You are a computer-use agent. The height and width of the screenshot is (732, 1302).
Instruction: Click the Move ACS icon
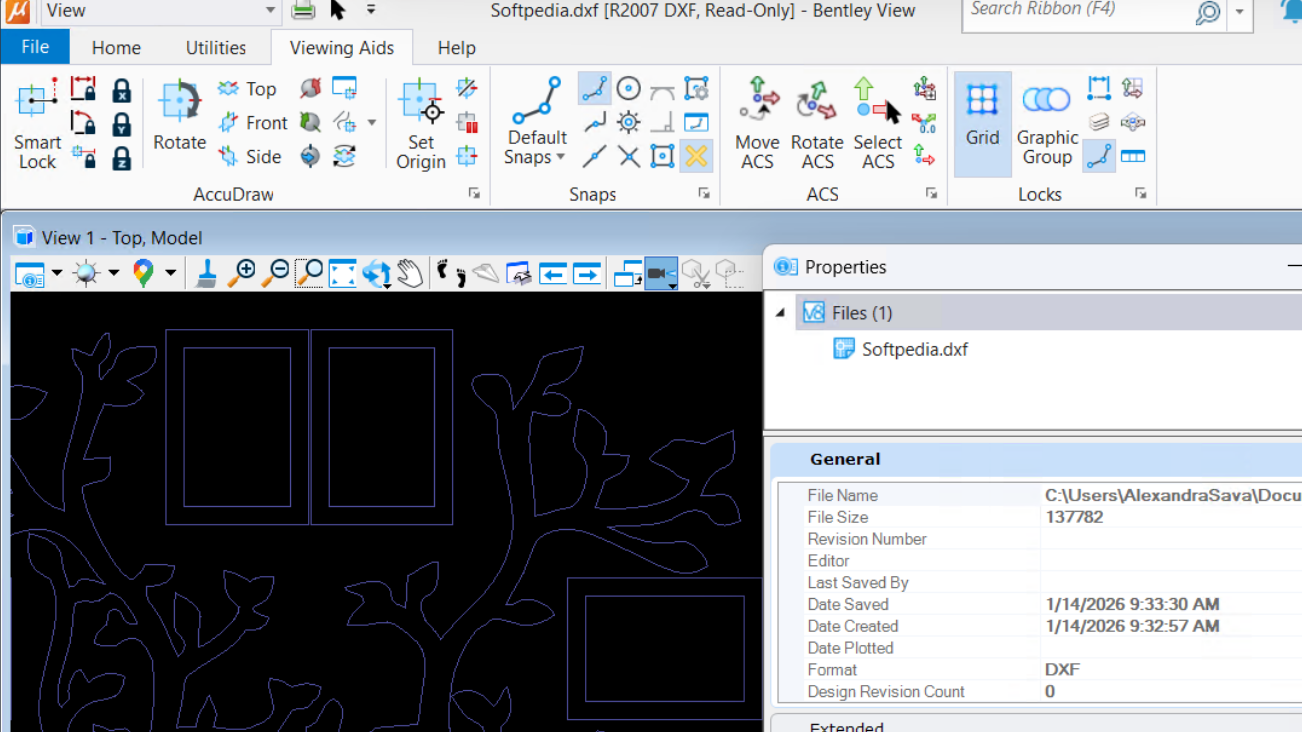[757, 124]
